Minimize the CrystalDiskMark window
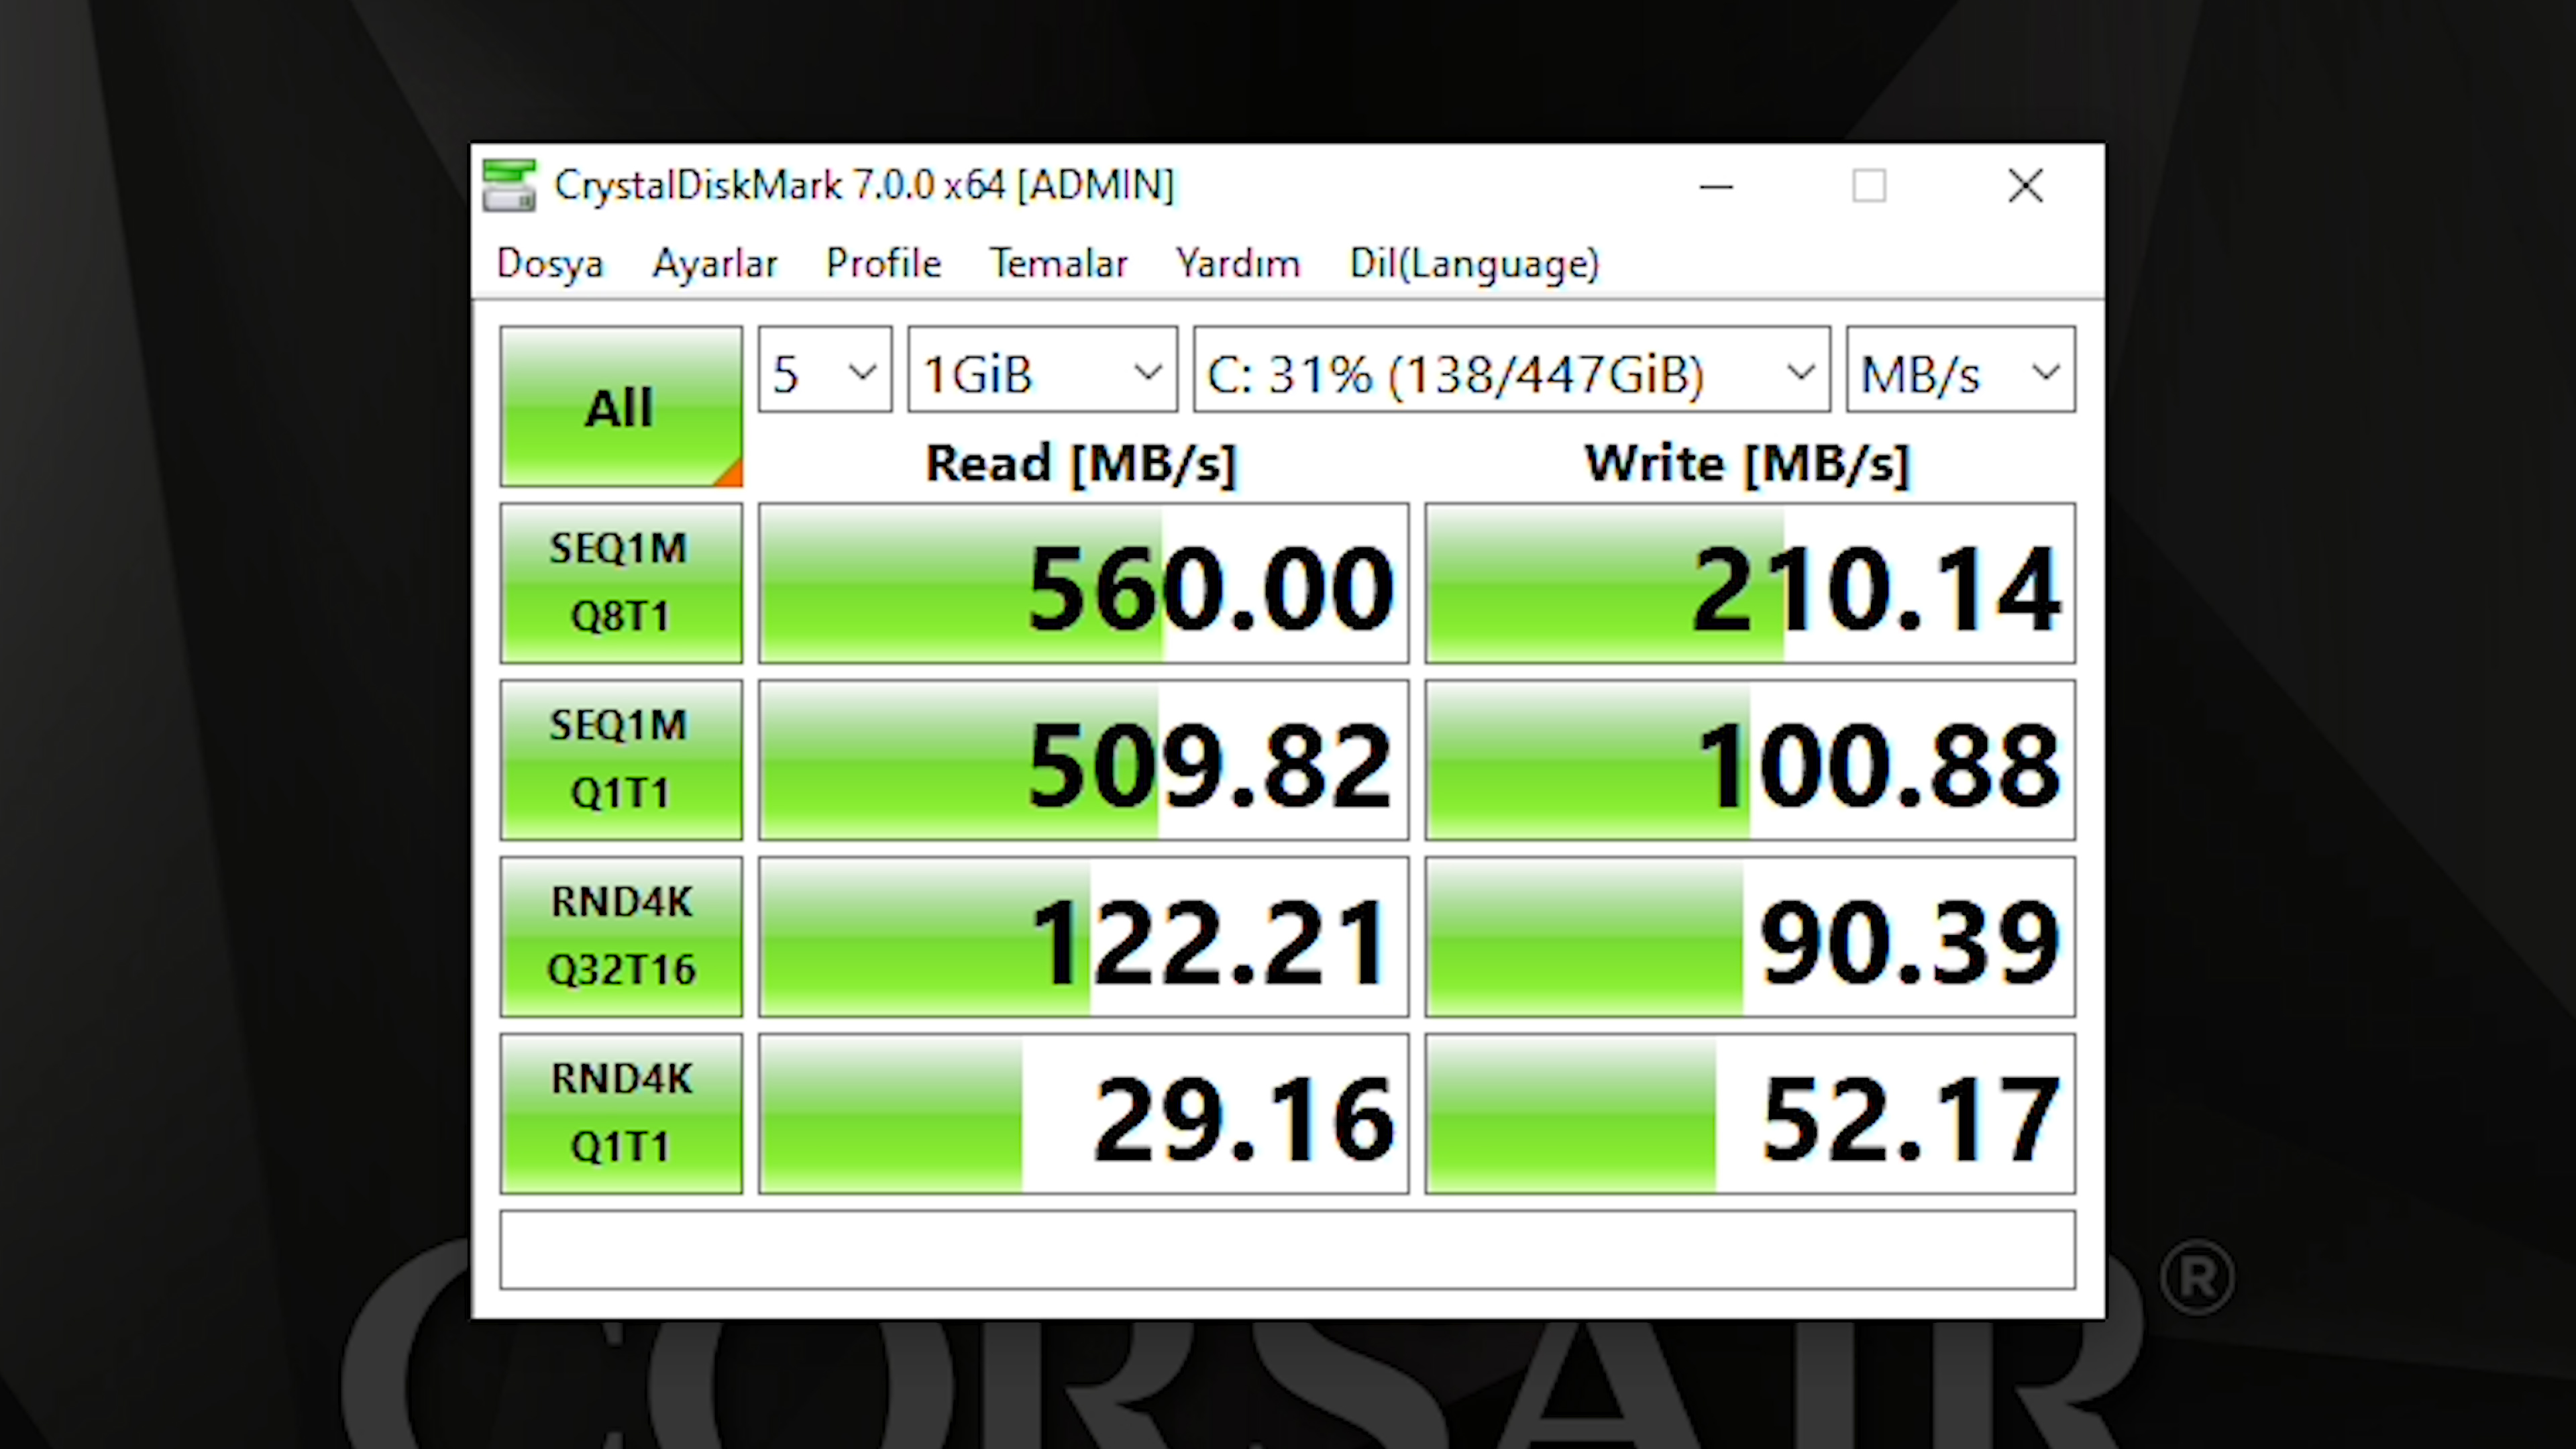Screen dimensions: 2576x1449 [x=1716, y=186]
